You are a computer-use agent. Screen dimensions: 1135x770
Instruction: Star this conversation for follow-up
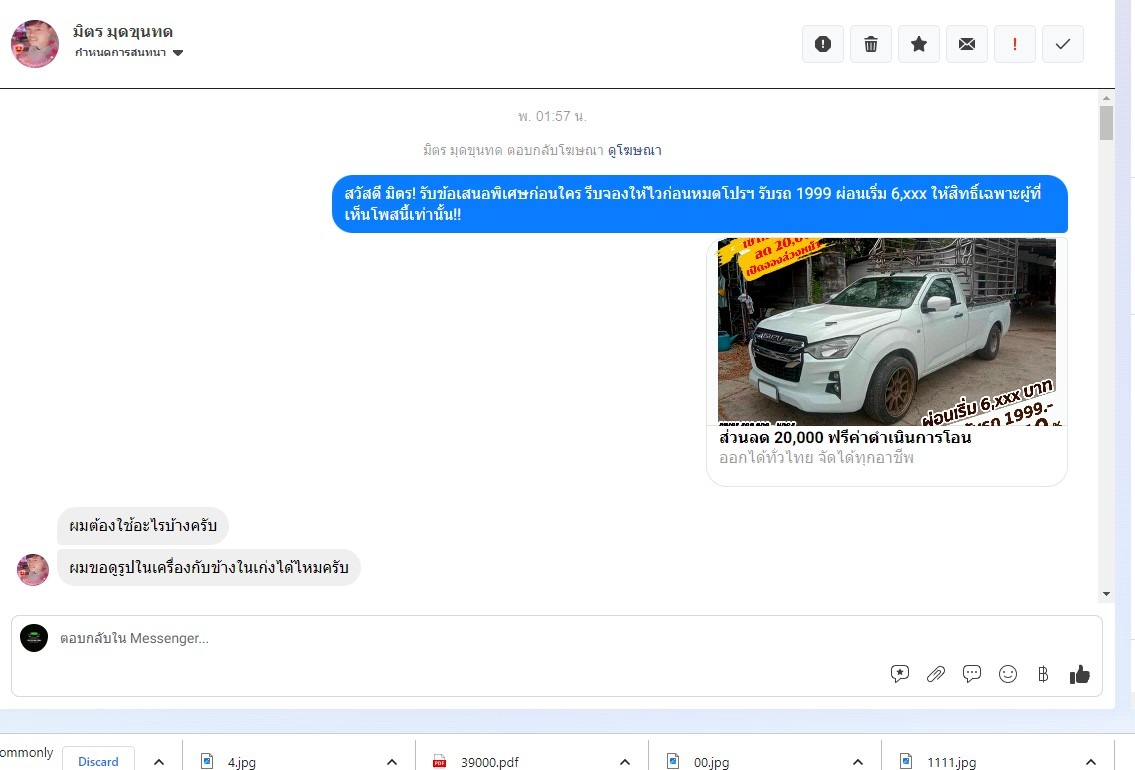click(x=919, y=44)
